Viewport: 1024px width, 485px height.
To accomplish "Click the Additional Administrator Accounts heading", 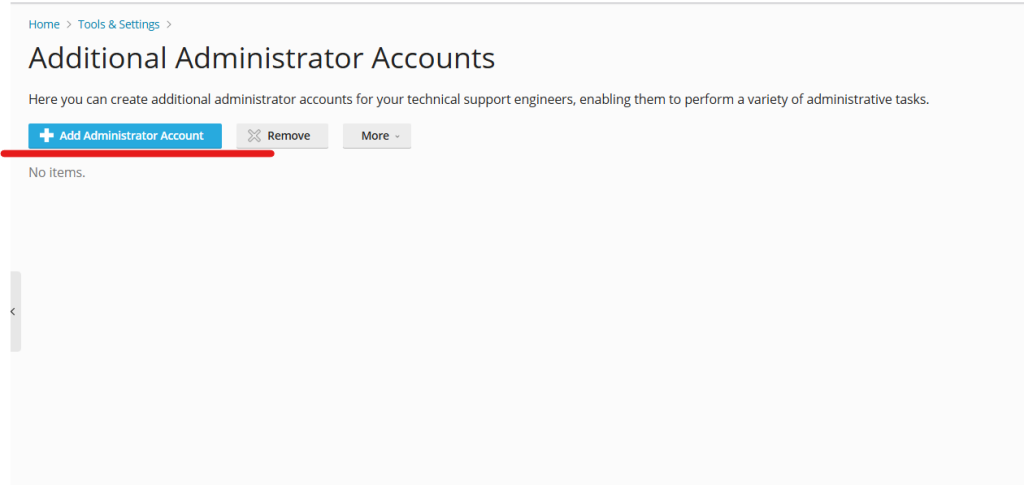I will (x=262, y=58).
